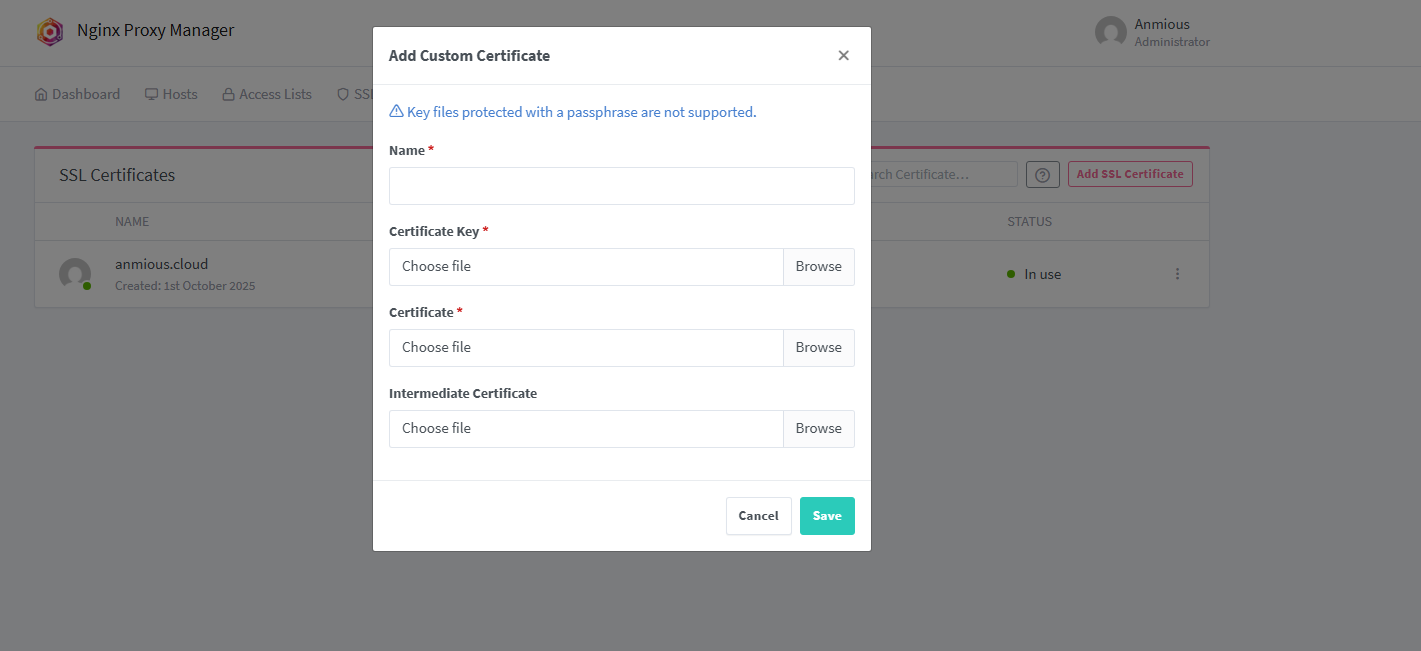Click the passphrase warning triangle icon

pos(396,111)
